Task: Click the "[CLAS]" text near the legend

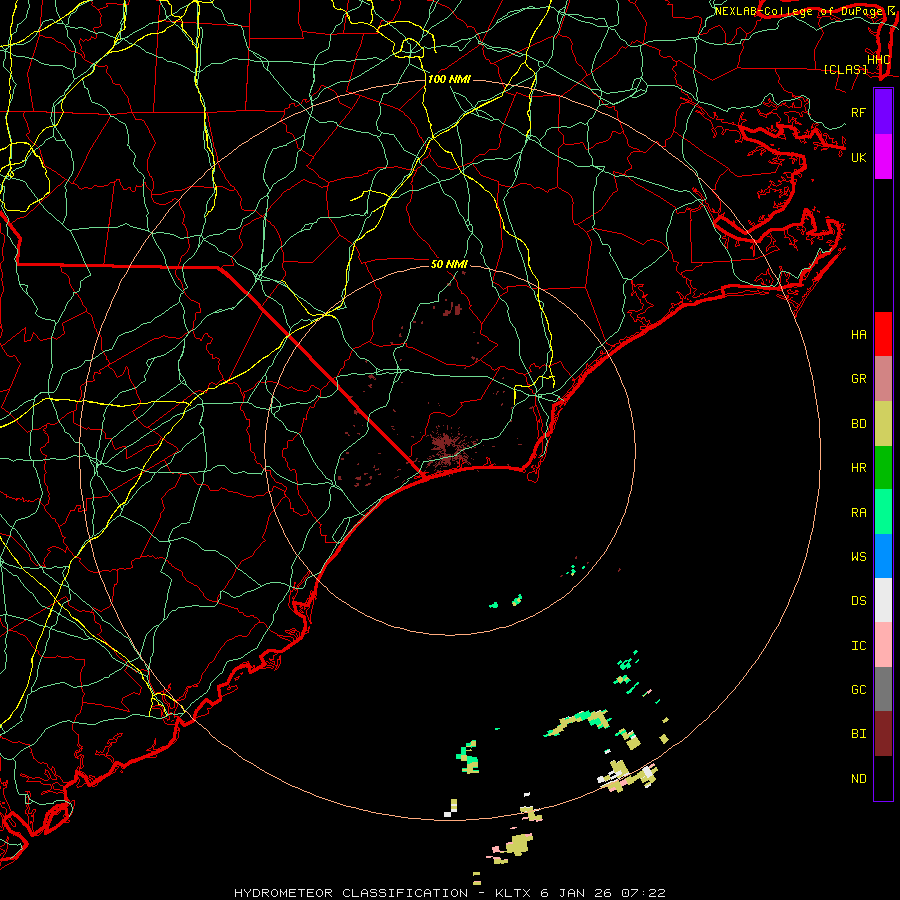Action: [x=845, y=70]
